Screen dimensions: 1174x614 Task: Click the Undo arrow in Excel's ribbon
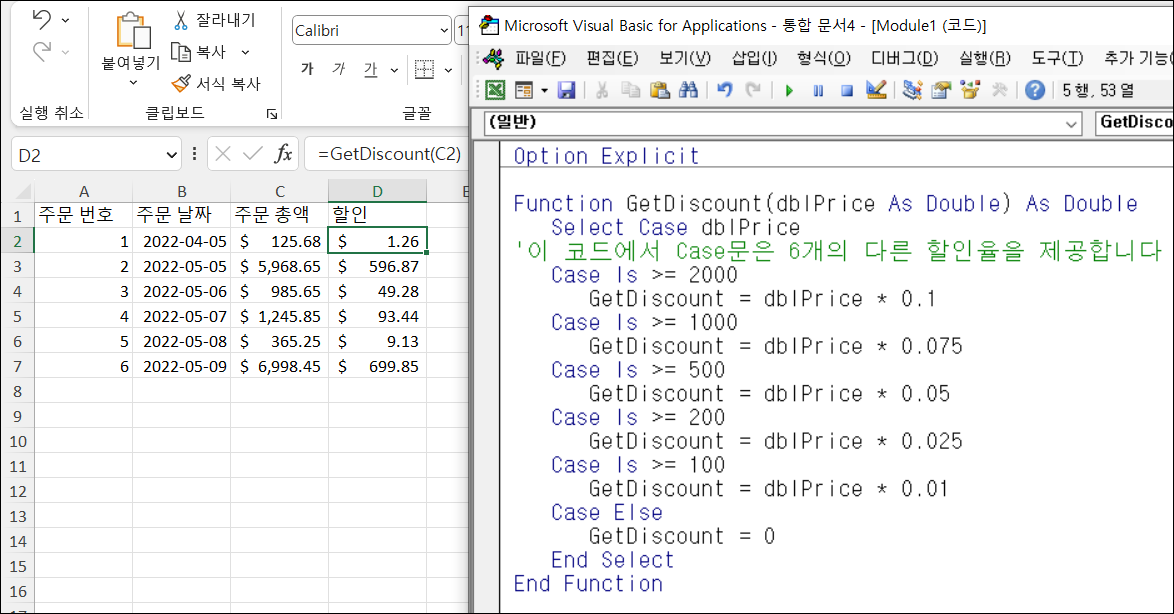[41, 19]
